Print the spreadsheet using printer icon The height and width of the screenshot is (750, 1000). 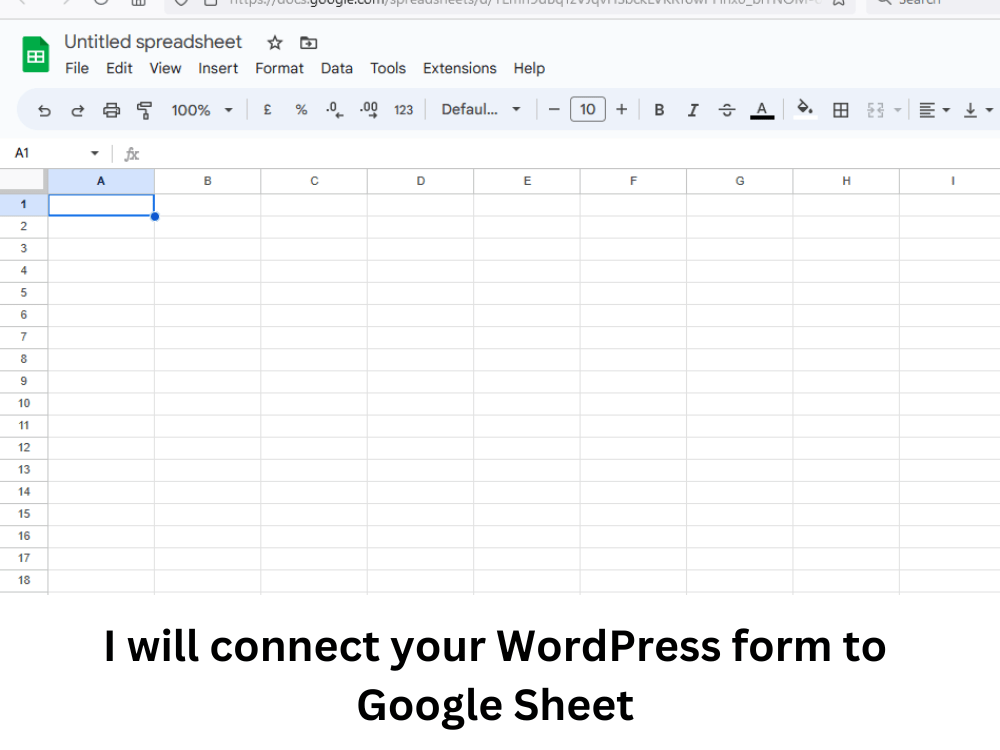112,110
